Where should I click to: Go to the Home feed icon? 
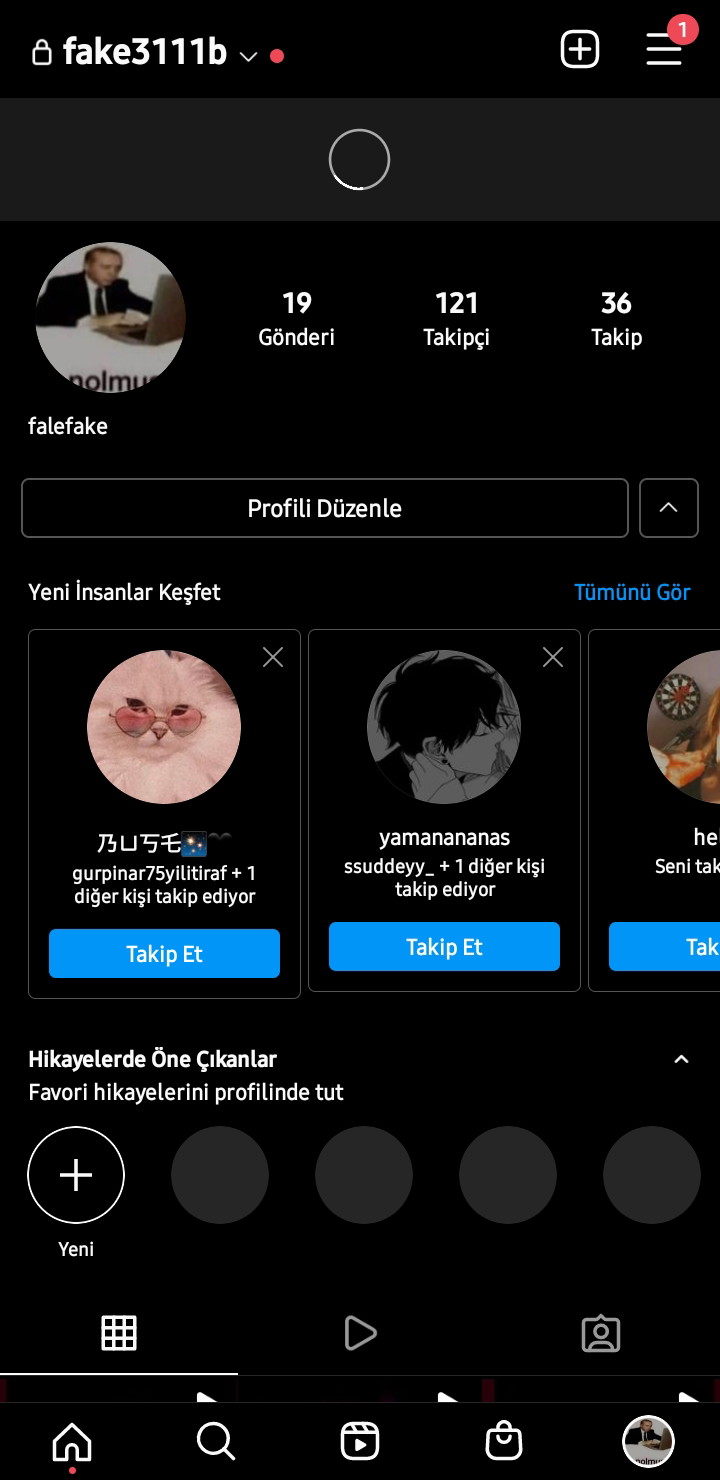click(x=72, y=1441)
